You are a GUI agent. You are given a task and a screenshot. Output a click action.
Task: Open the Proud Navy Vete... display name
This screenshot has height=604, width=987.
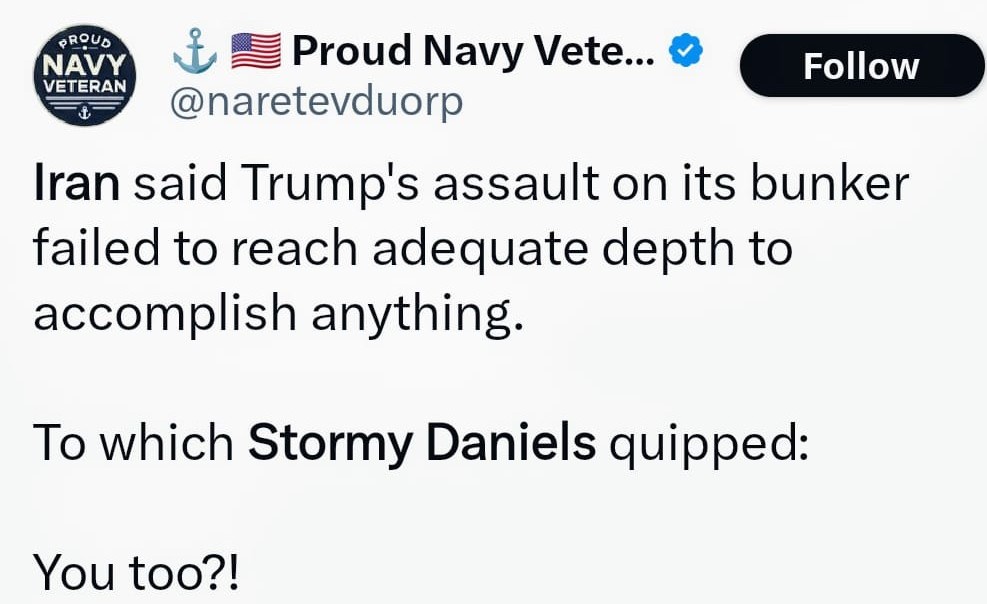pyautogui.click(x=473, y=51)
